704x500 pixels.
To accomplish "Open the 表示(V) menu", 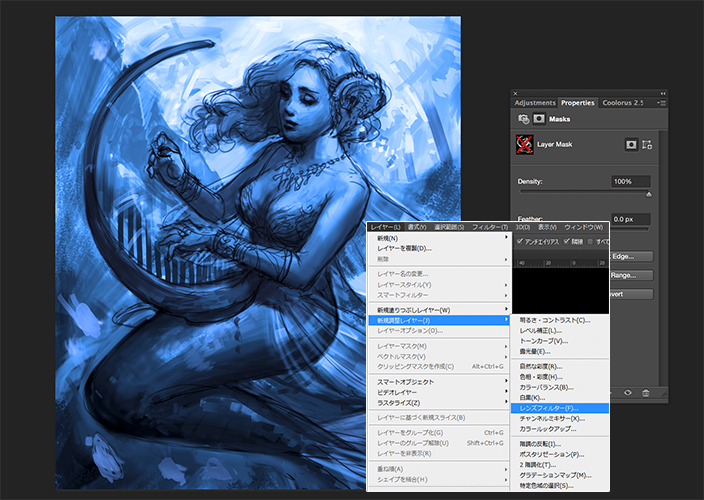I will click(x=547, y=227).
